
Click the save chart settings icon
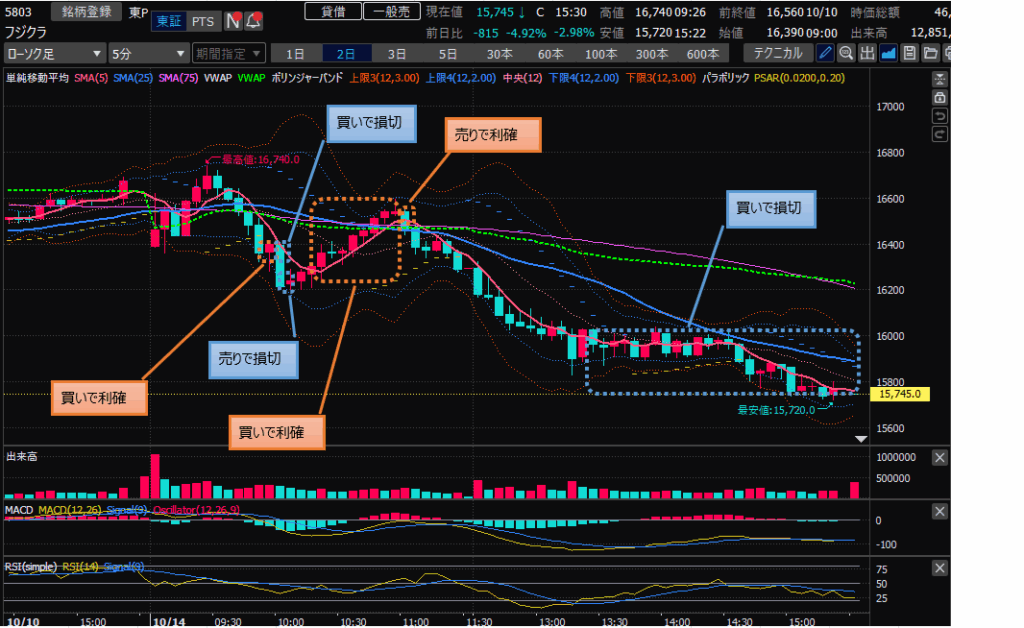tap(909, 53)
